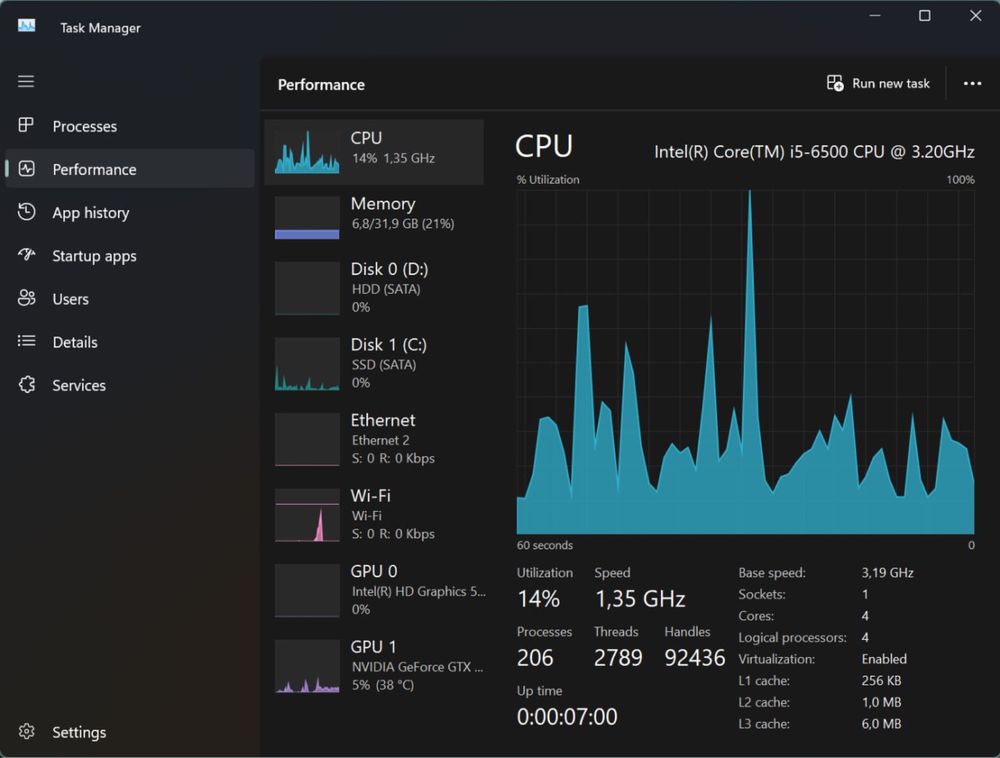This screenshot has width=1000, height=758.
Task: Open the Services label in sidebar
Action: (79, 385)
